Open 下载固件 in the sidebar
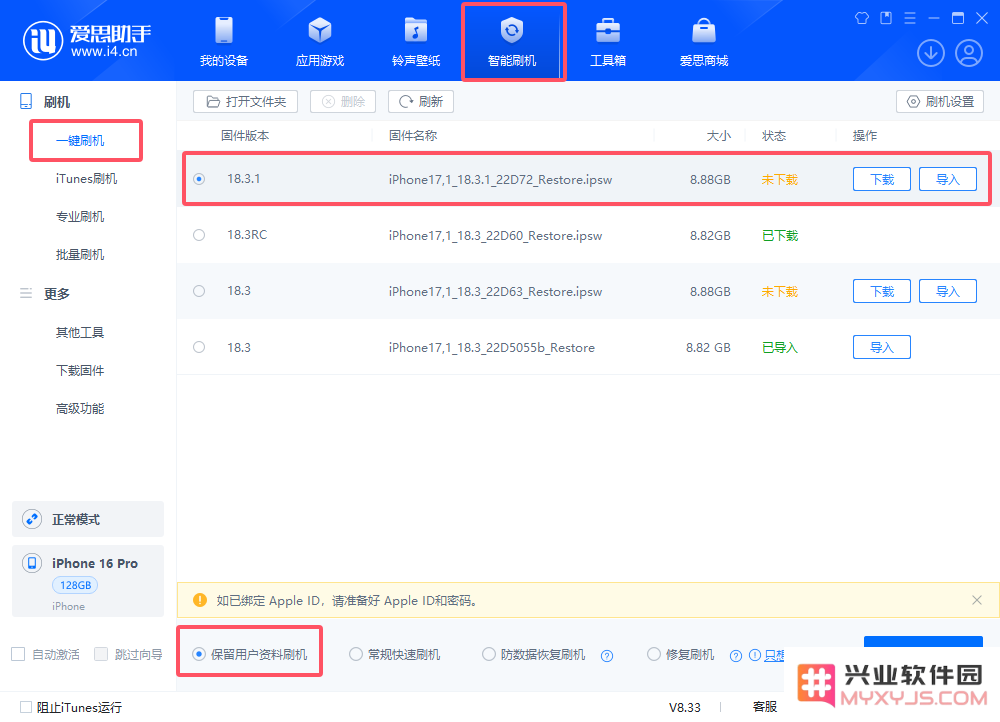 [80, 371]
